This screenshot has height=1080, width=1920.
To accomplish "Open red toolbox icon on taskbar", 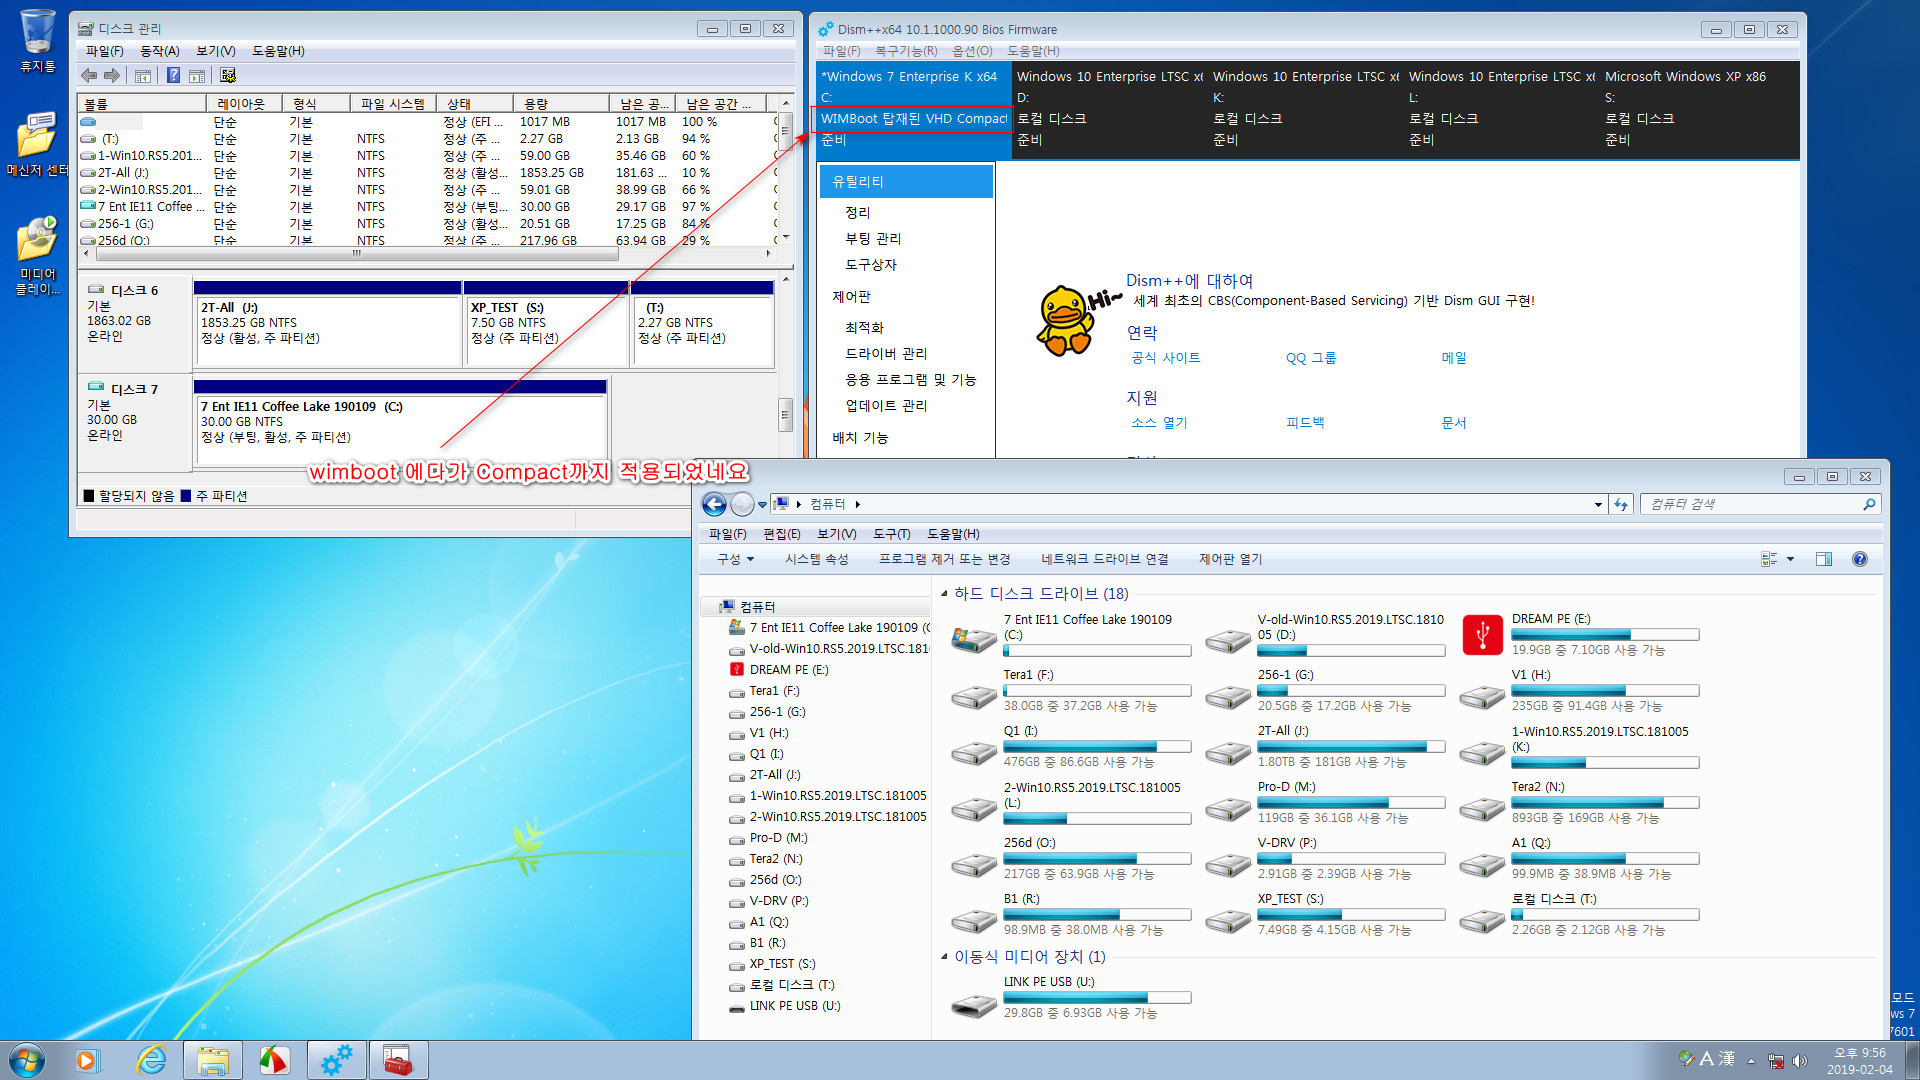I will click(x=398, y=1060).
